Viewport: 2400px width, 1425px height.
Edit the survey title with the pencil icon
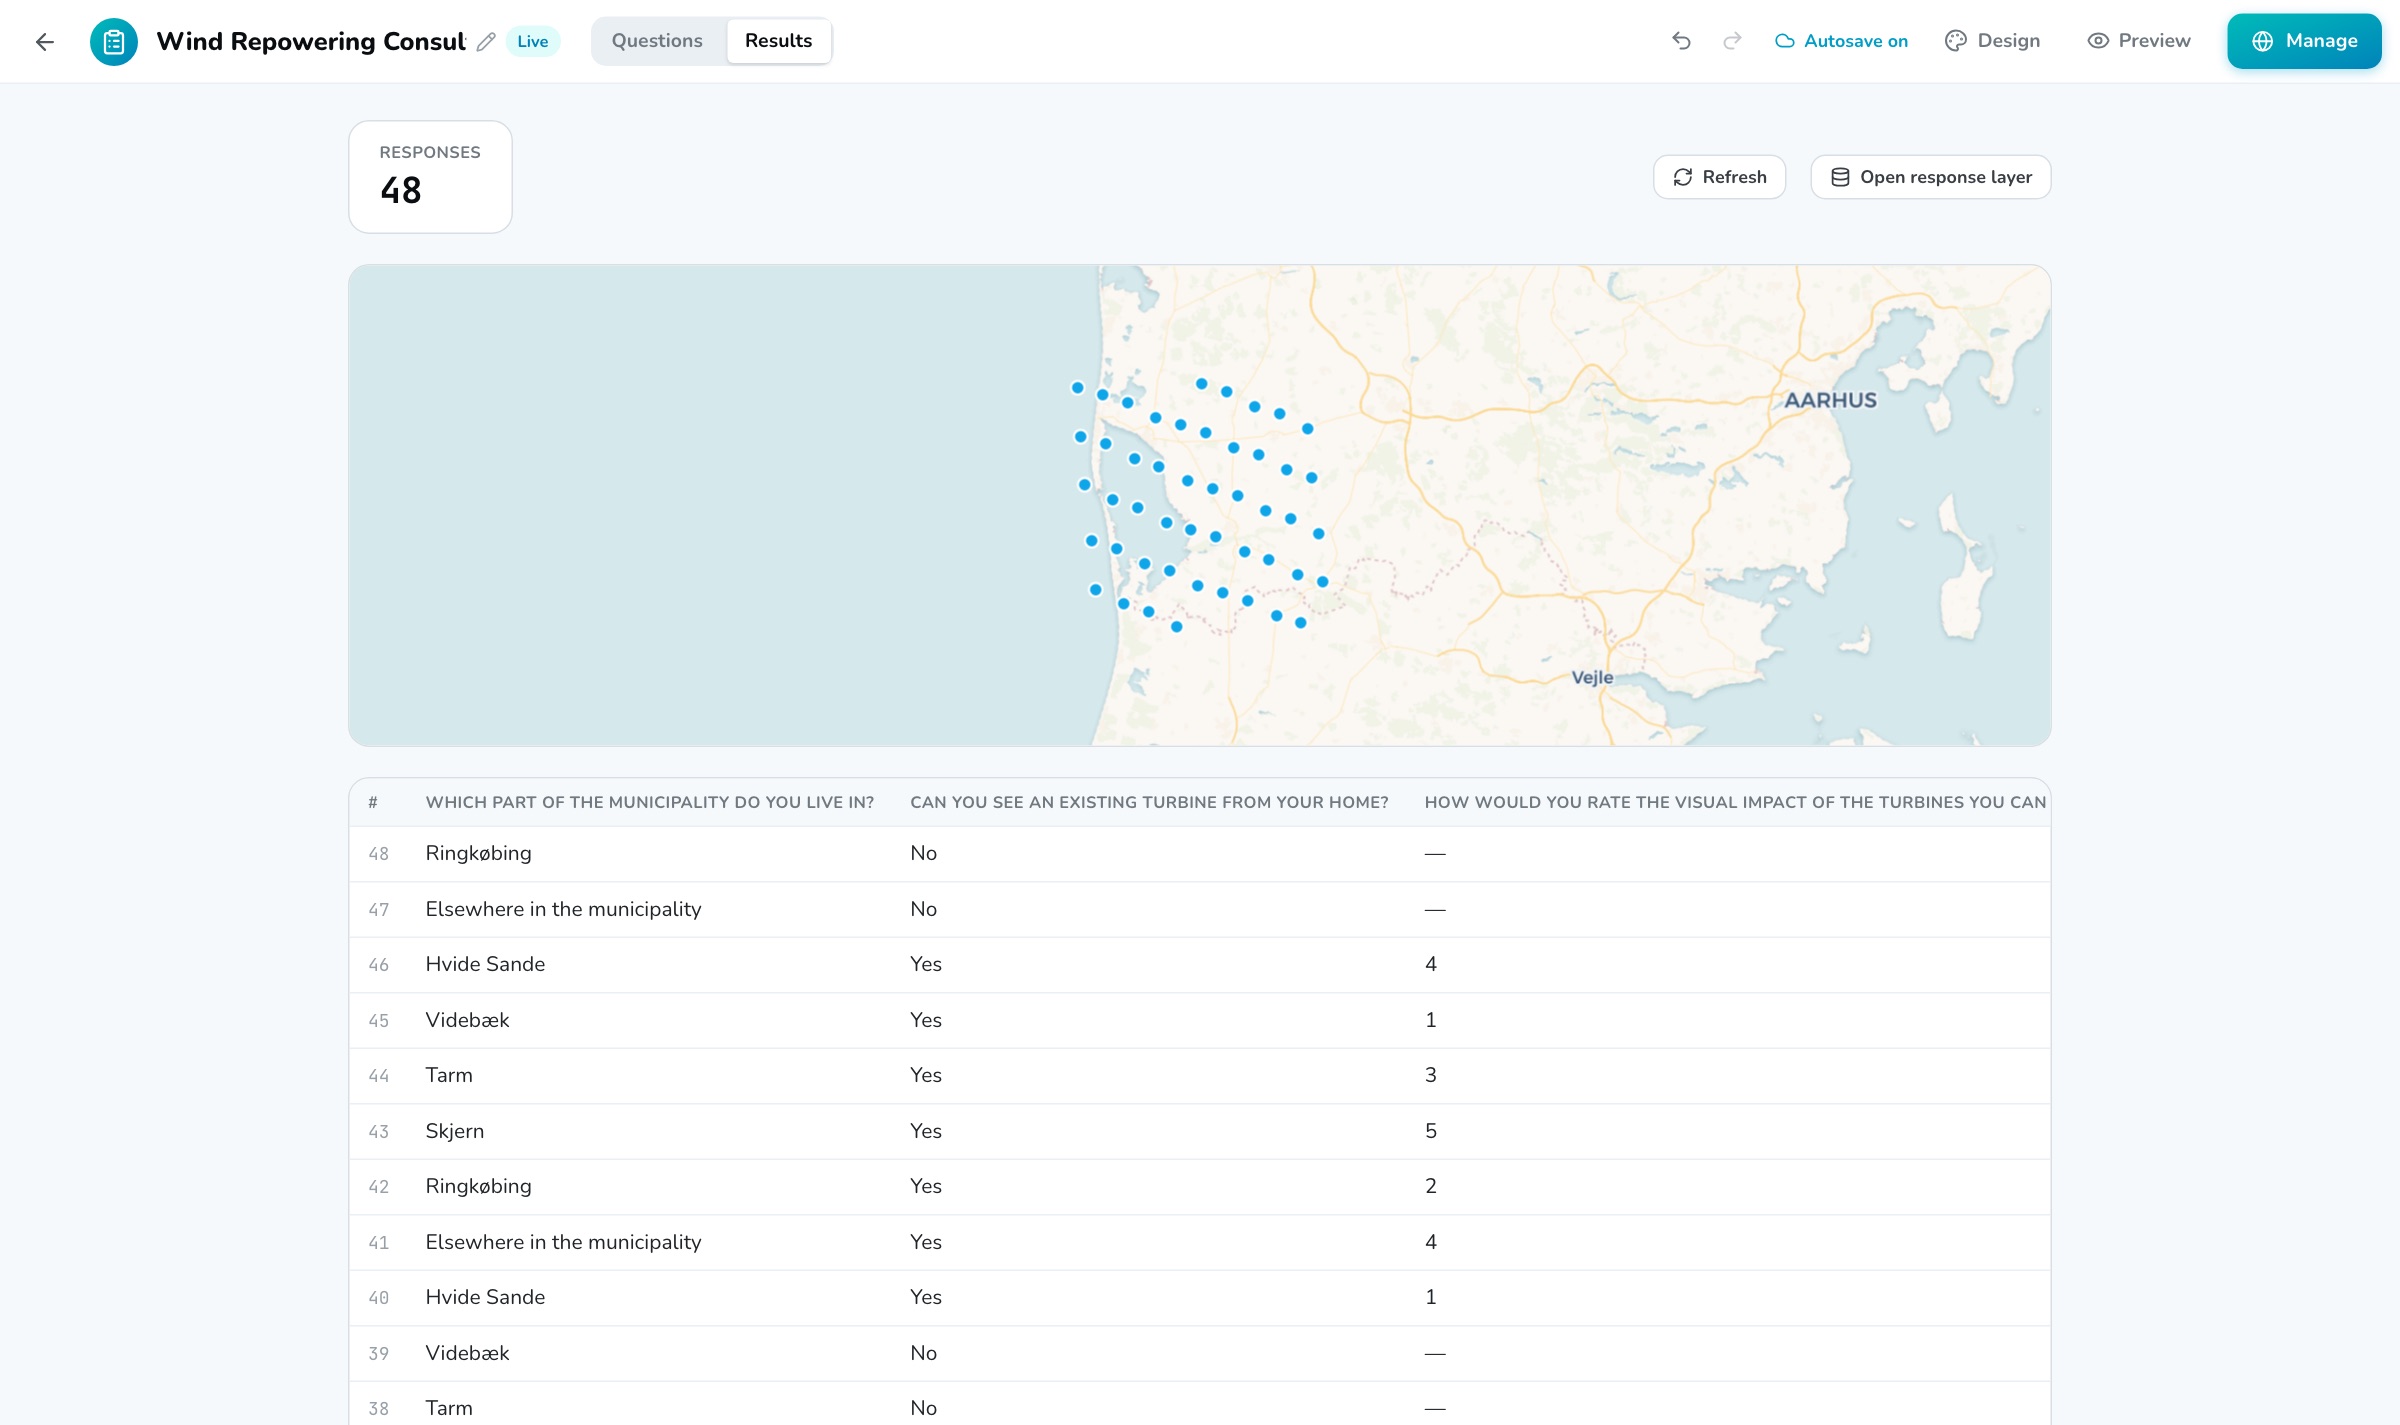(x=486, y=41)
